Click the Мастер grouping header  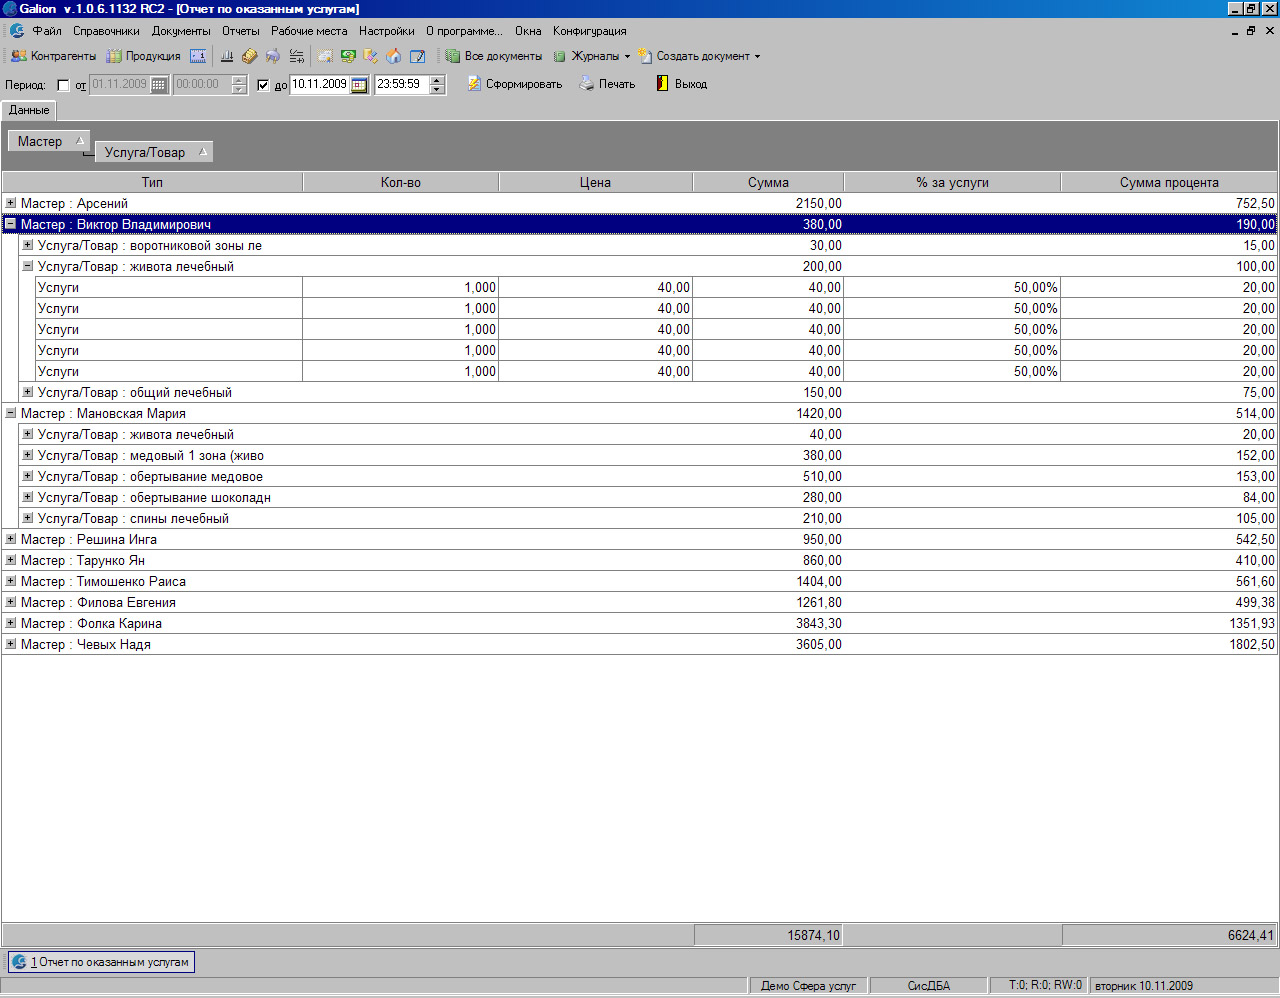(49, 141)
